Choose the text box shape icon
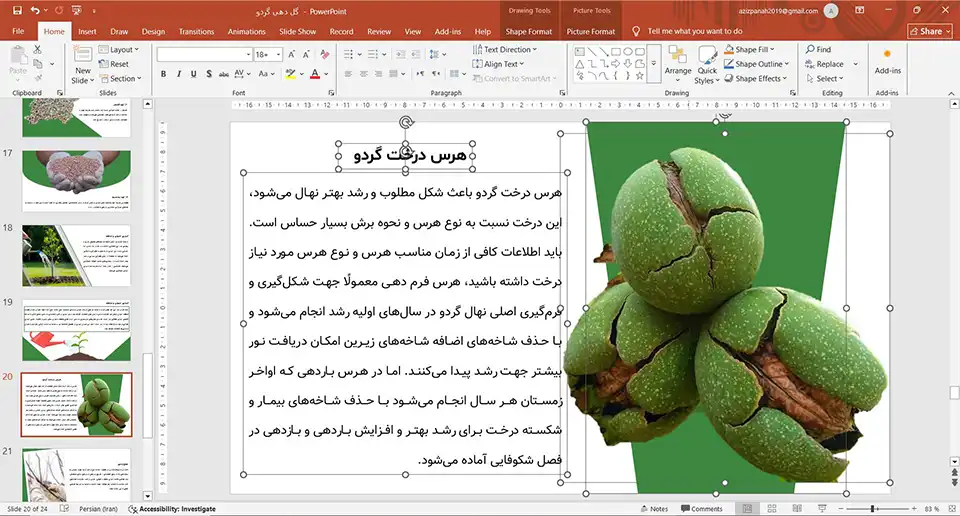This screenshot has width=960, height=516. [x=579, y=52]
